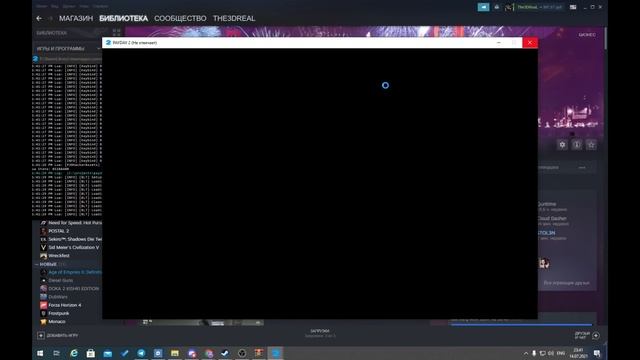The image size is (640, 360).
Task: Switch to PAYDAY 2 taskbar button
Action: (276, 353)
